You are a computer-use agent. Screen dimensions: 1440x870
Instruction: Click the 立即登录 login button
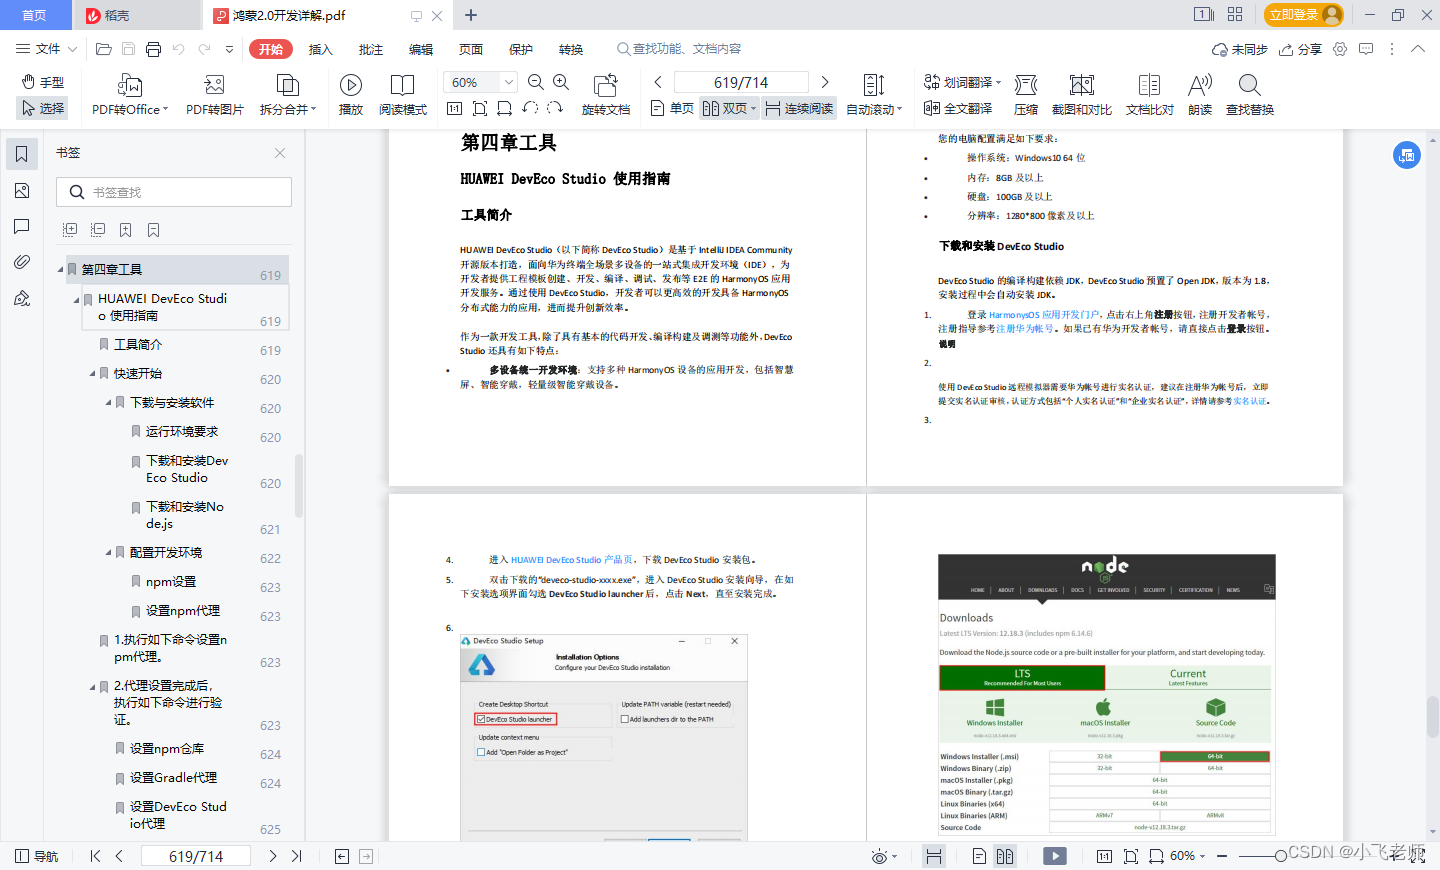tap(1304, 15)
